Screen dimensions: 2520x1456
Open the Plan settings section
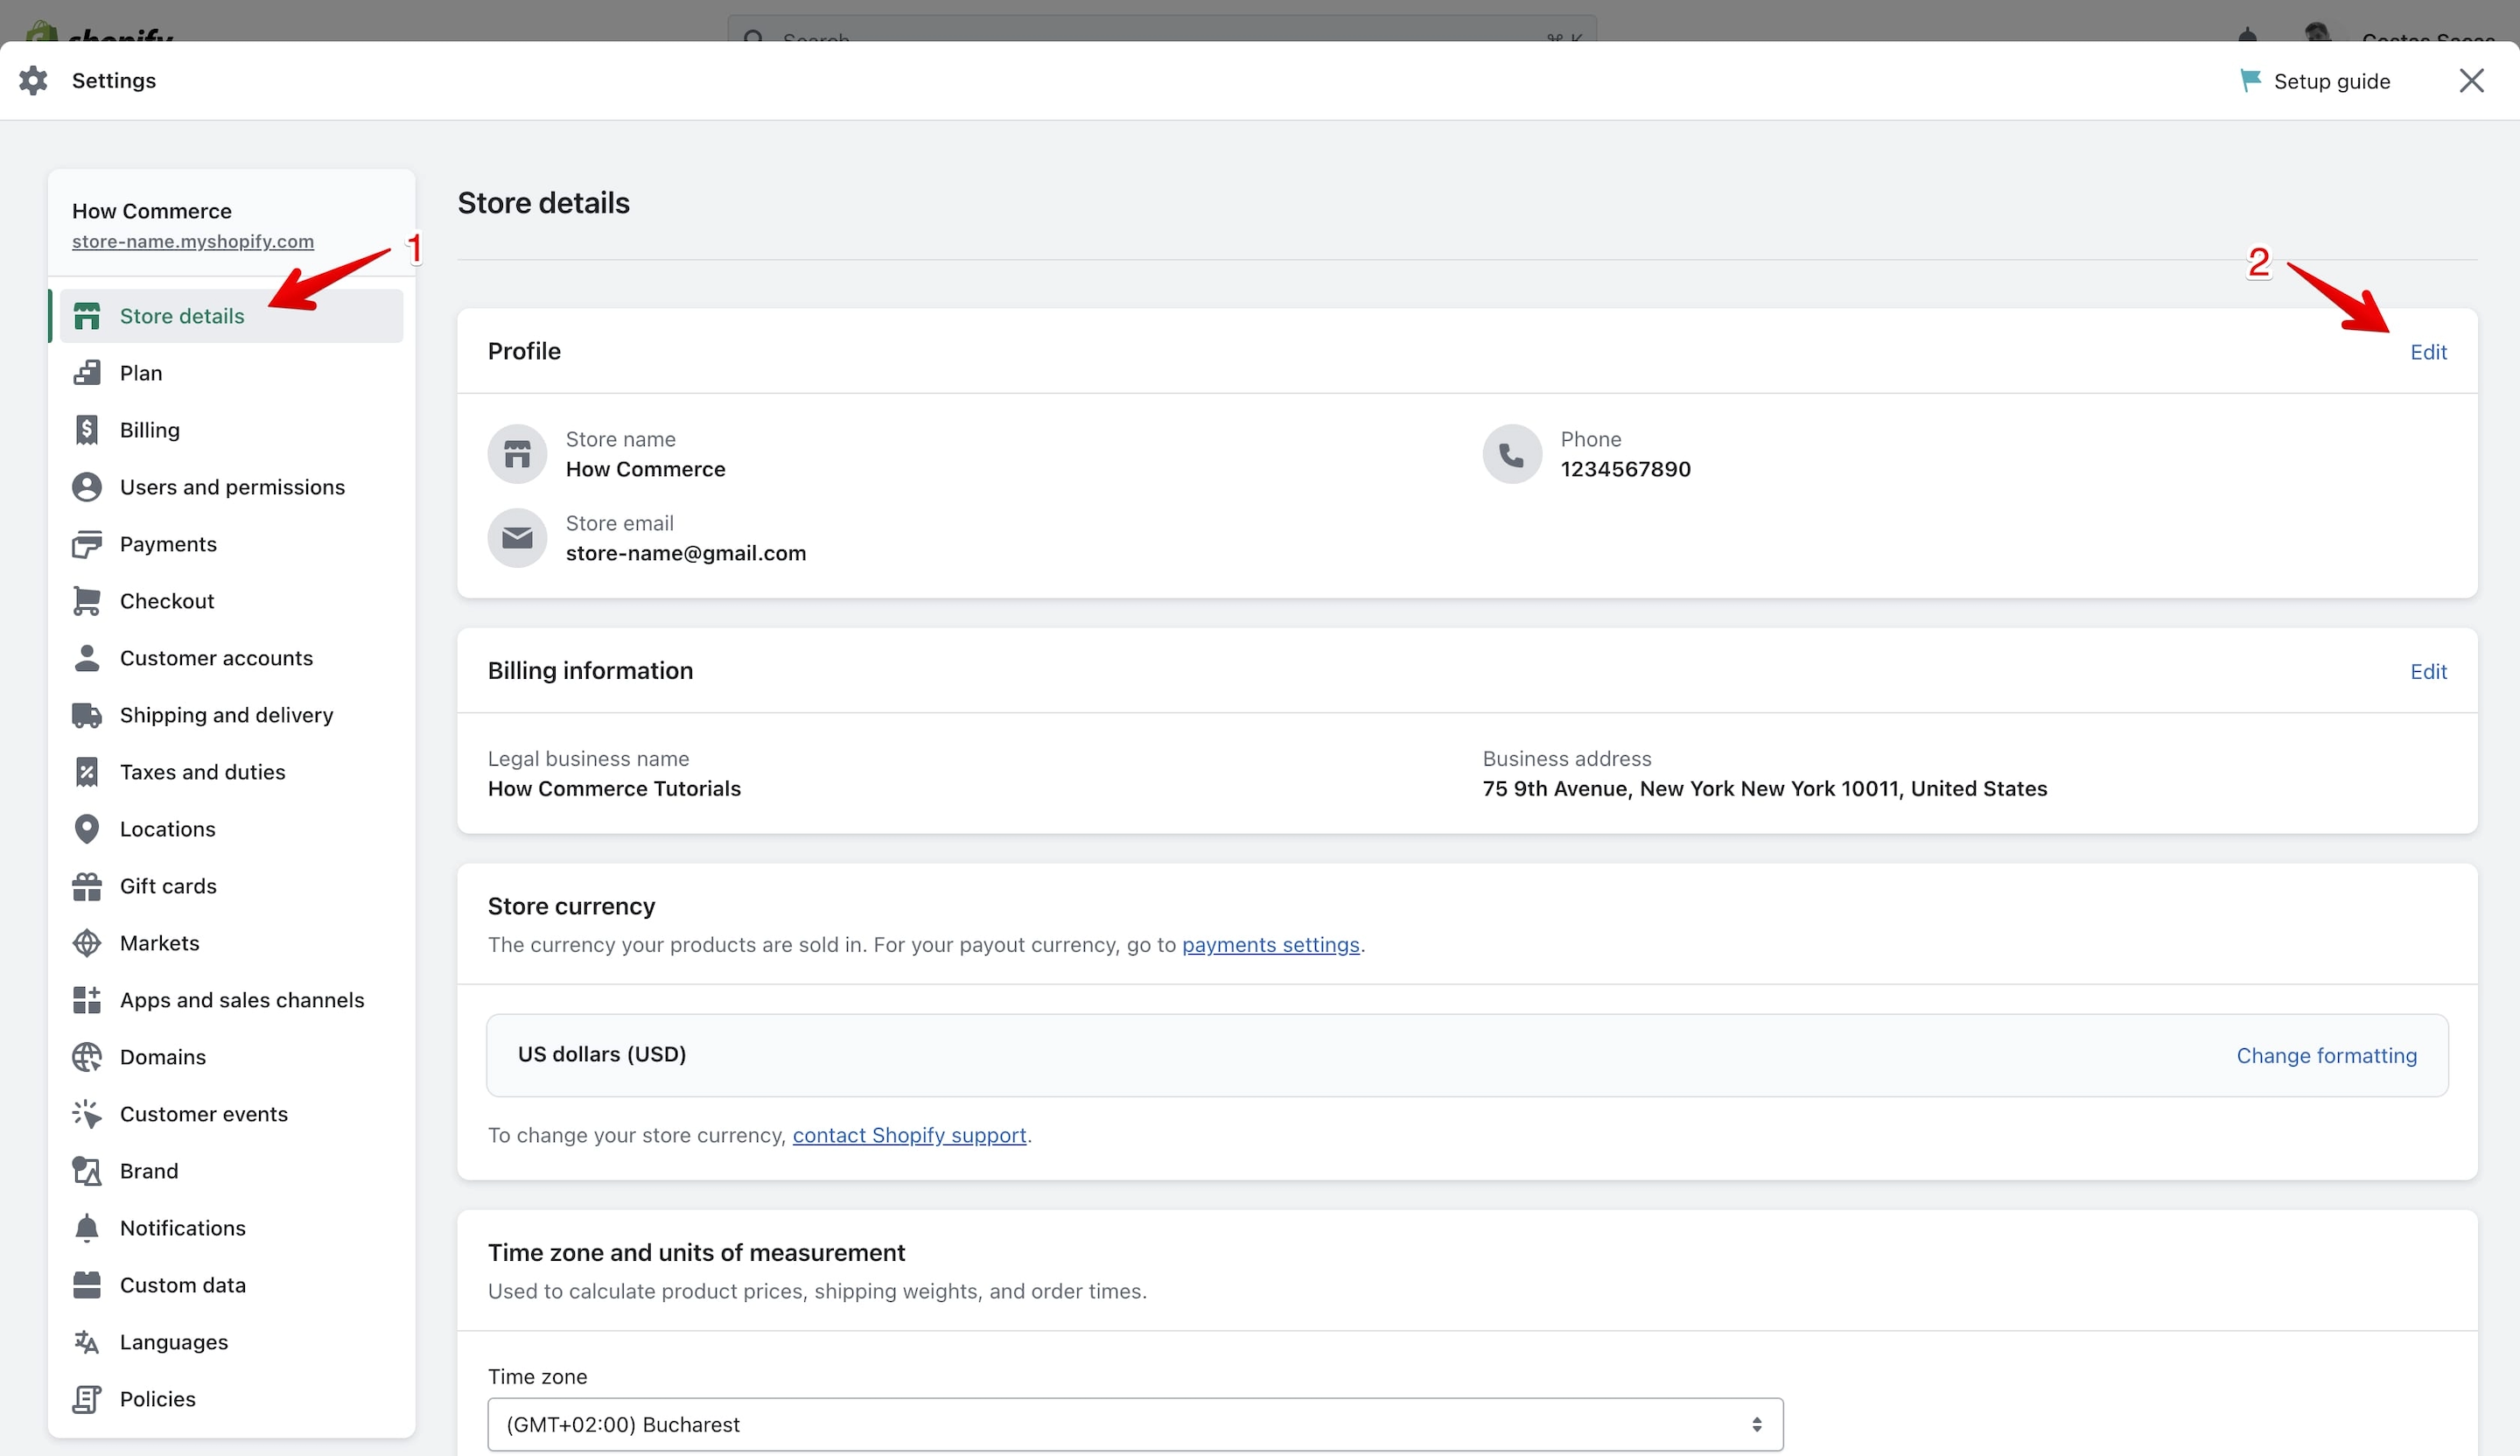click(231, 373)
